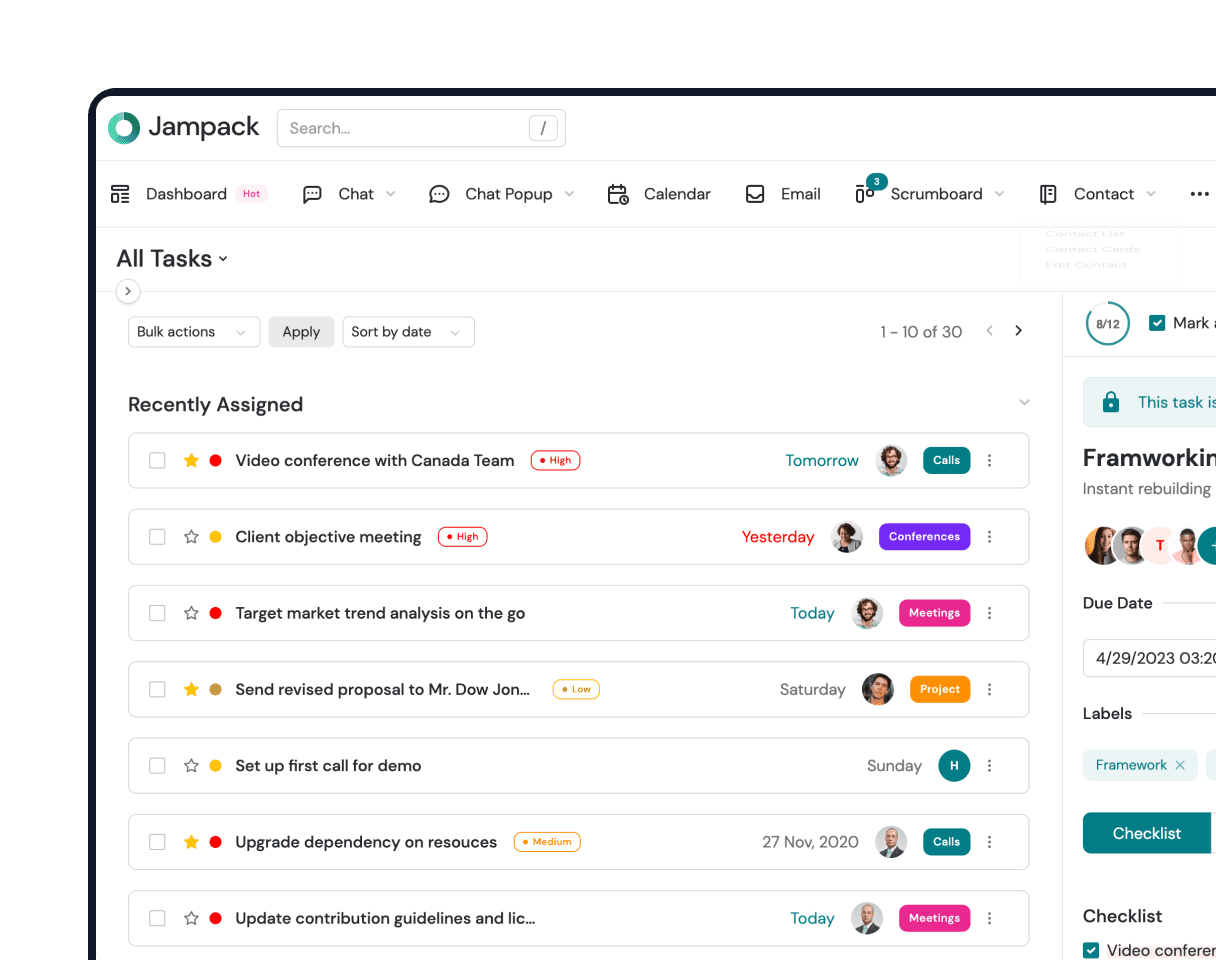Screen dimensions: 1216x960
Task: Click the Checklist button
Action: tap(1146, 833)
